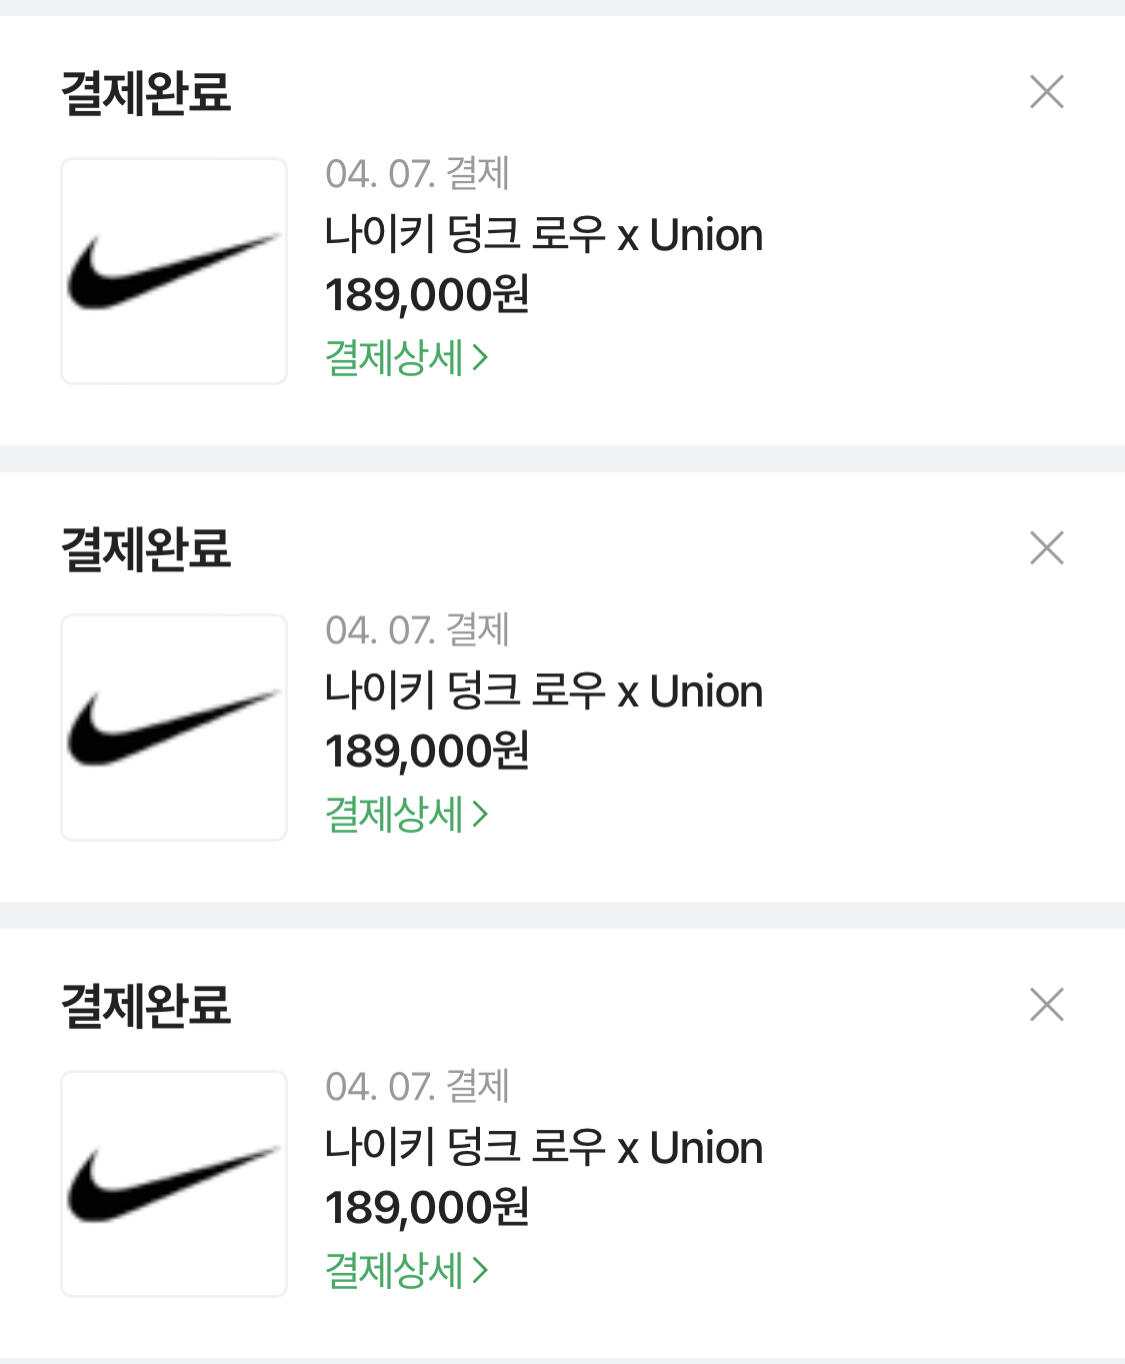Open Nike swoosh thumbnail in third order
Viewport: 1125px width, 1364px height.
click(x=174, y=1183)
